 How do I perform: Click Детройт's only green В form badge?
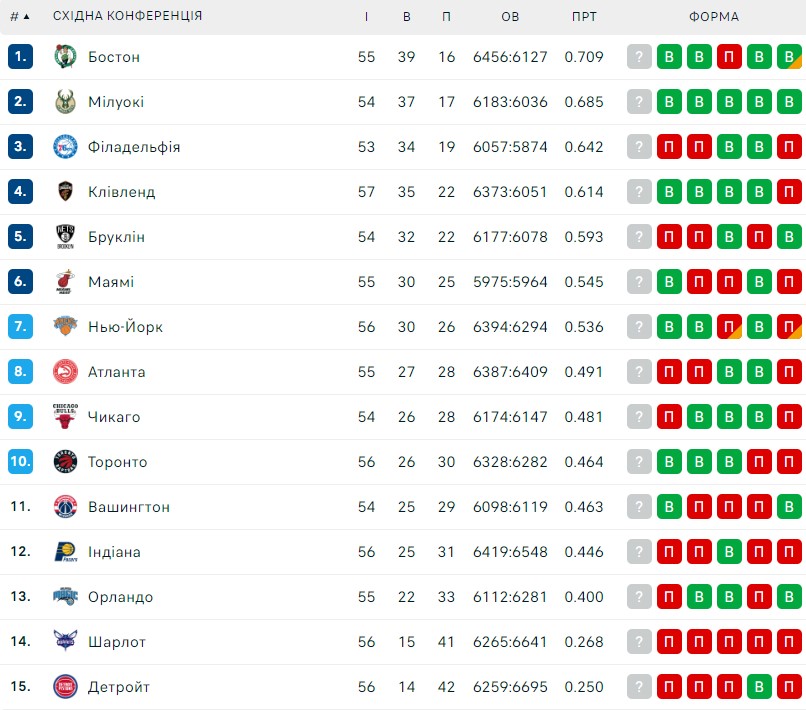(x=759, y=686)
